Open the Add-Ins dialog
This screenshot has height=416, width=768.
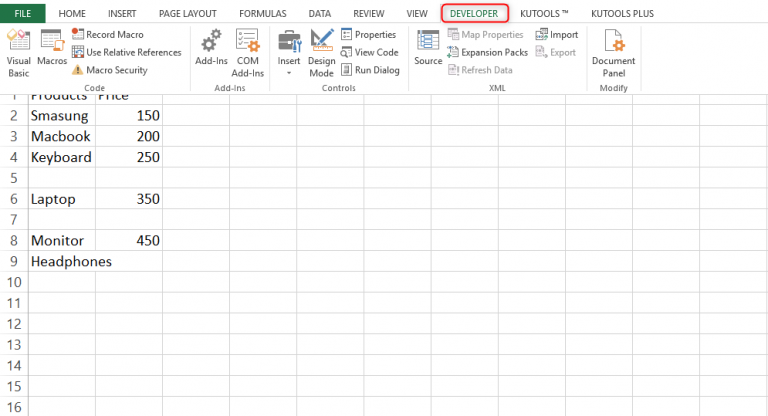211,51
